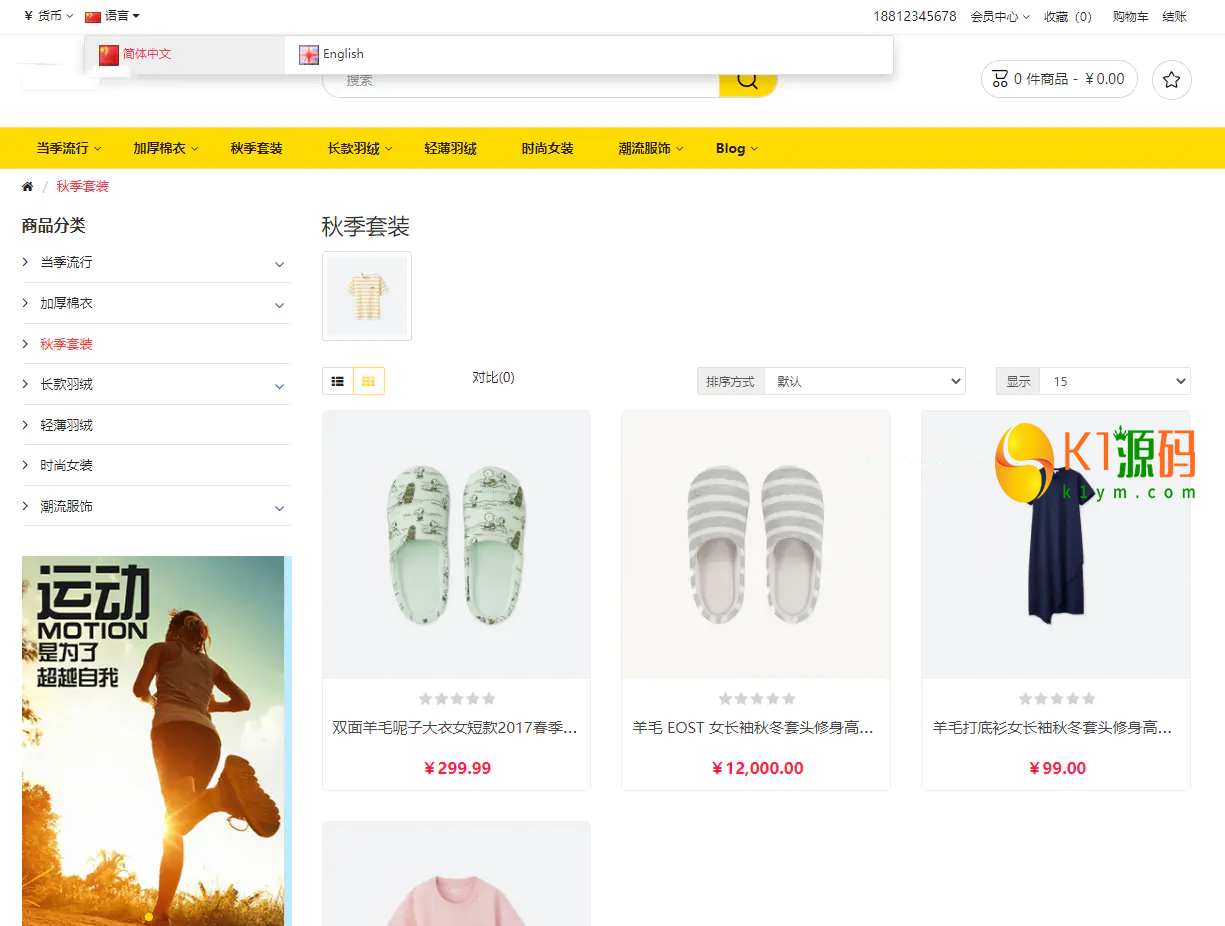Click the ¥99.00 price

1057,769
